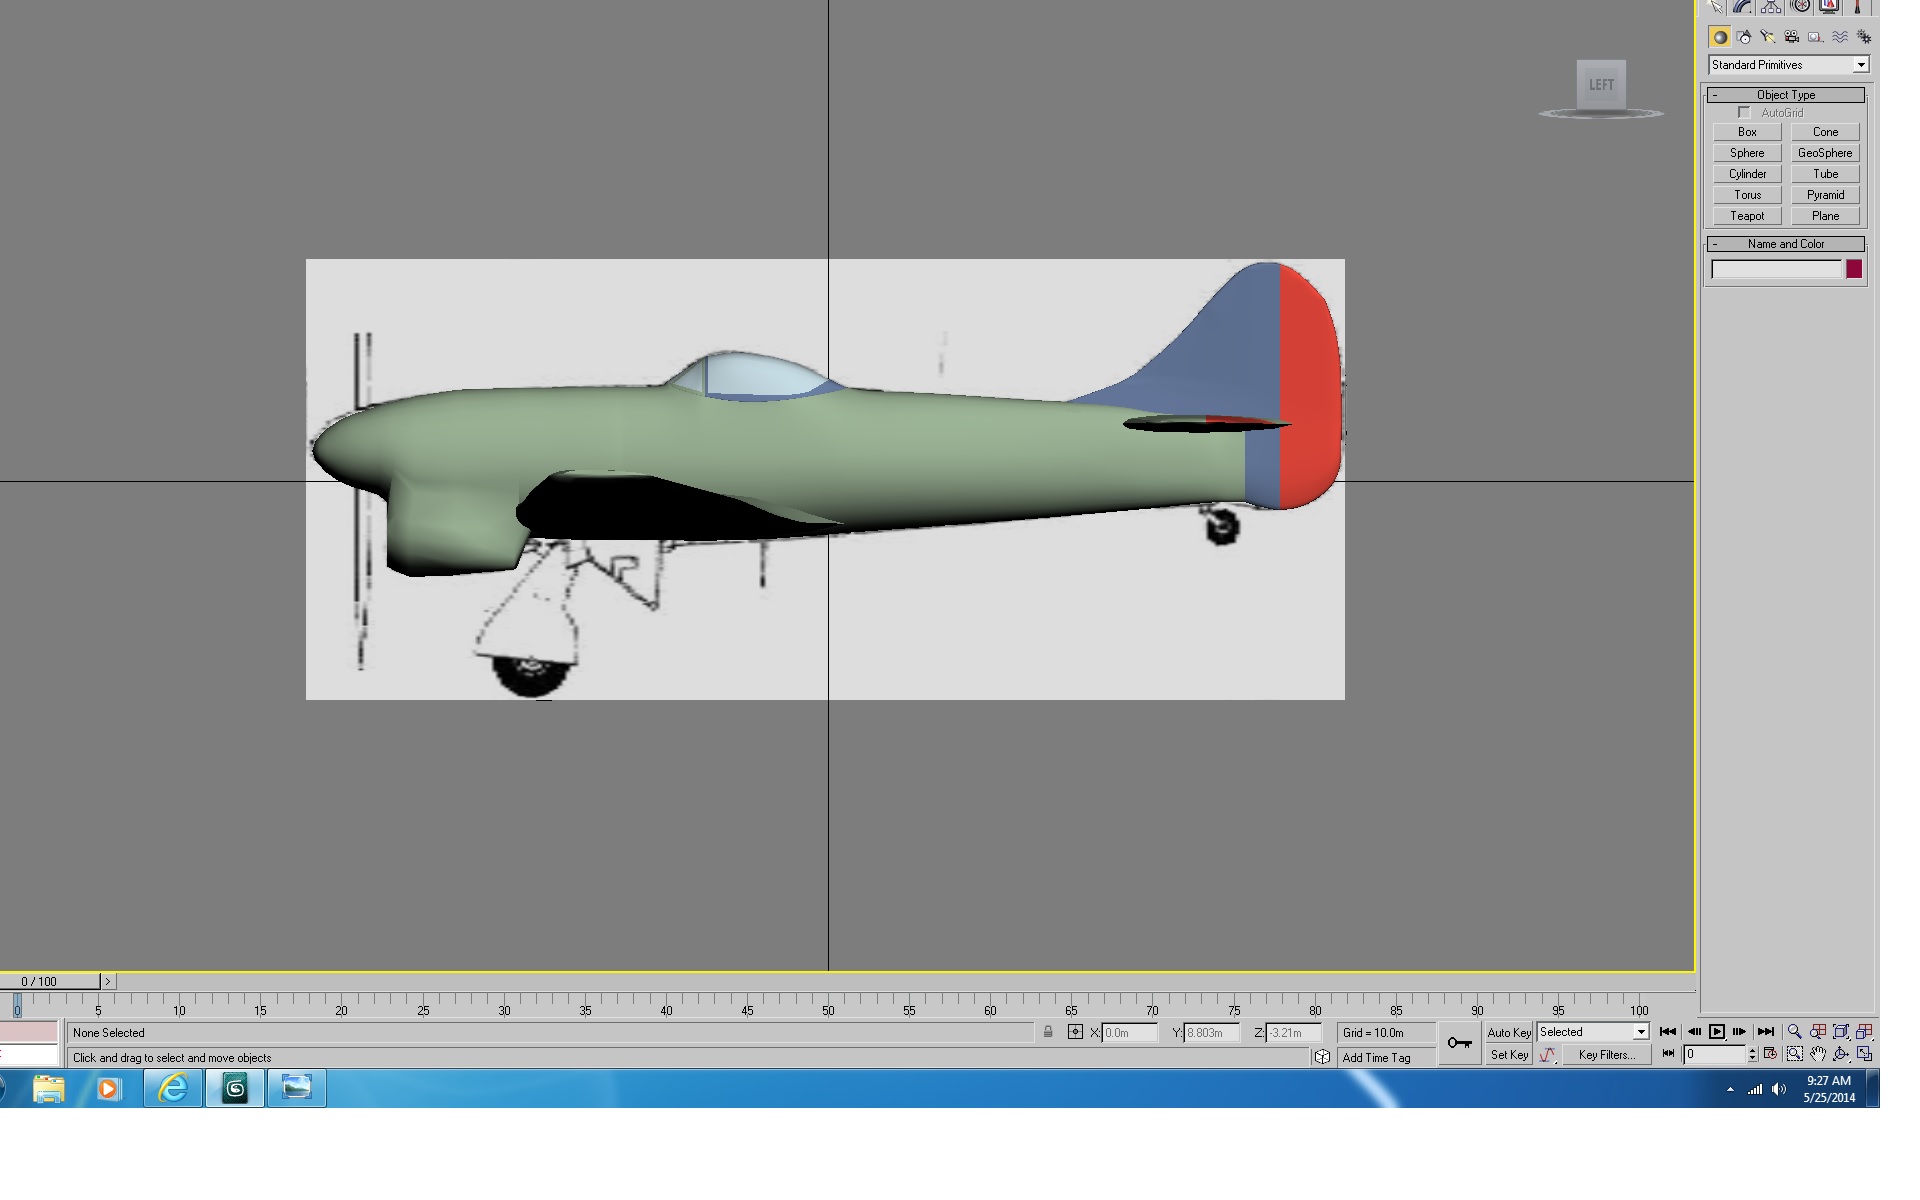Click the Zoom magnifier tool
Viewport: 1920px width, 1200px height.
click(x=1794, y=1032)
